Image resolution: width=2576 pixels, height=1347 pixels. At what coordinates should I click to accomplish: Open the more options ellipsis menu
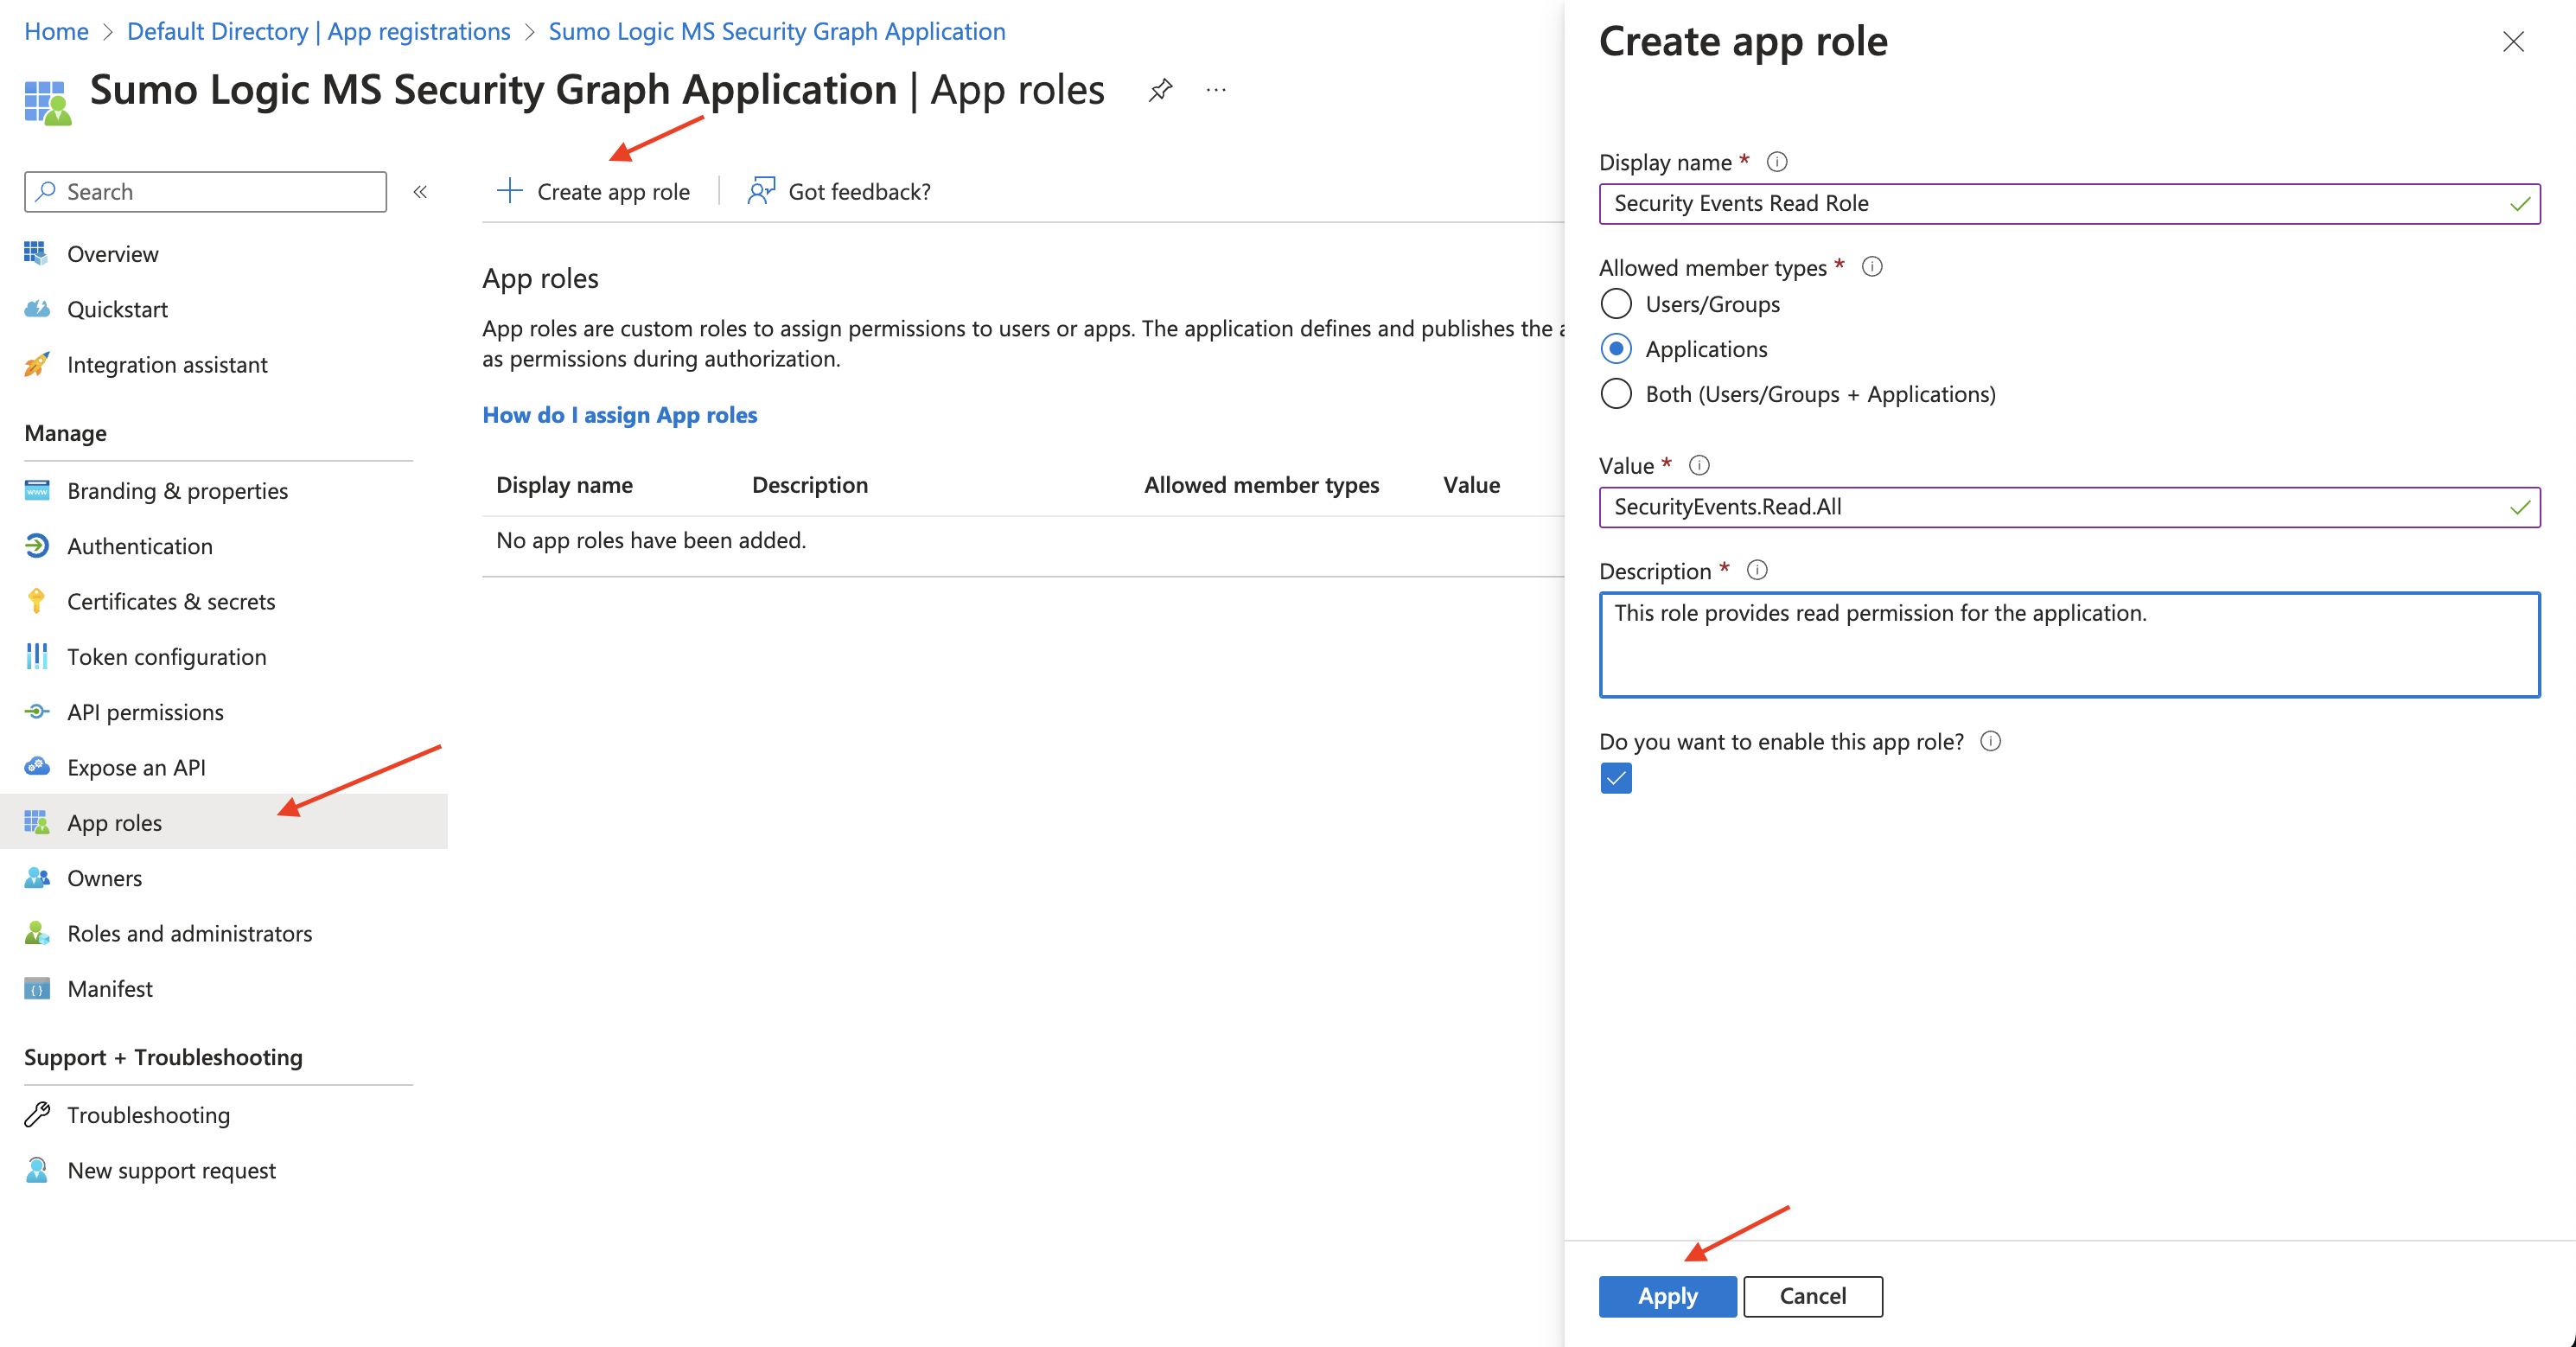pos(1217,89)
